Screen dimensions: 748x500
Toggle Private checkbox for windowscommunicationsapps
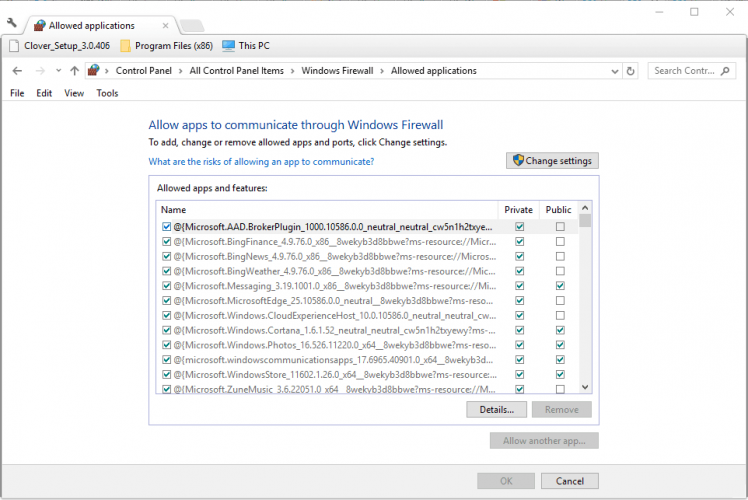[x=519, y=360]
